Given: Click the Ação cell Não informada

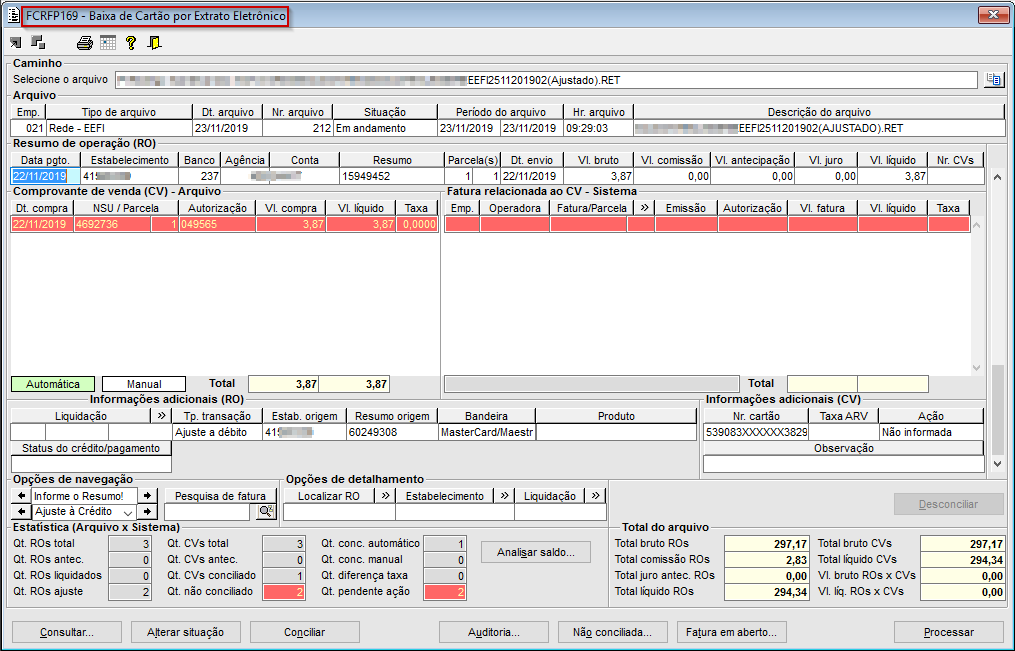Looking at the screenshot, I should 931,432.
